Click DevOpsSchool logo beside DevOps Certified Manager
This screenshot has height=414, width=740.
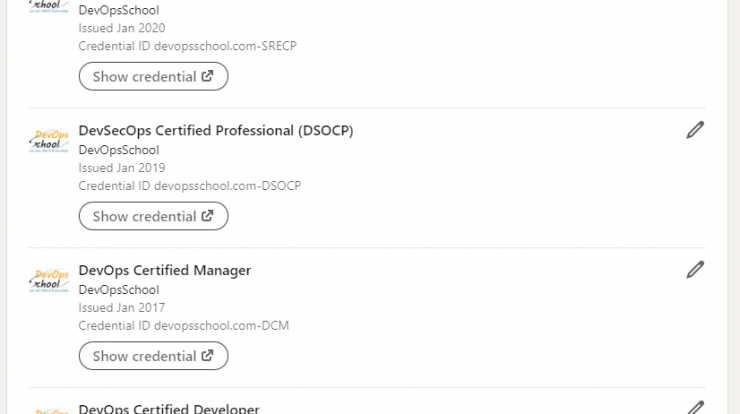49,281
